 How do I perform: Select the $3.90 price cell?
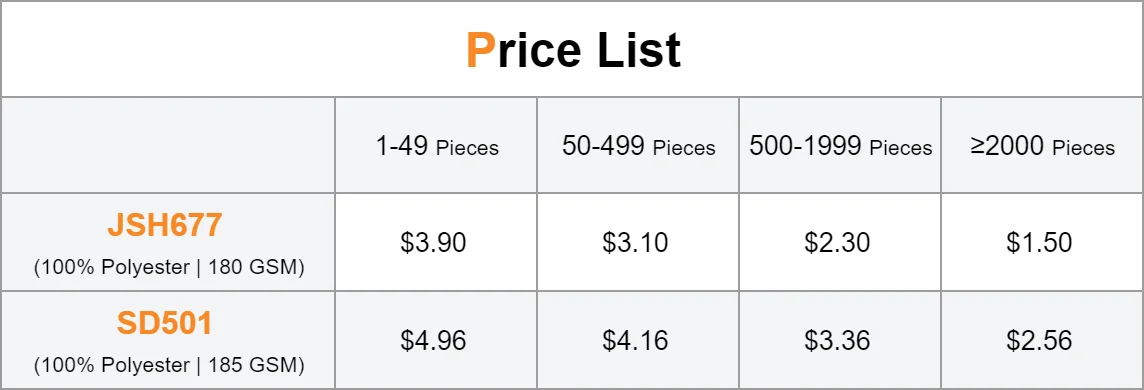coord(436,242)
